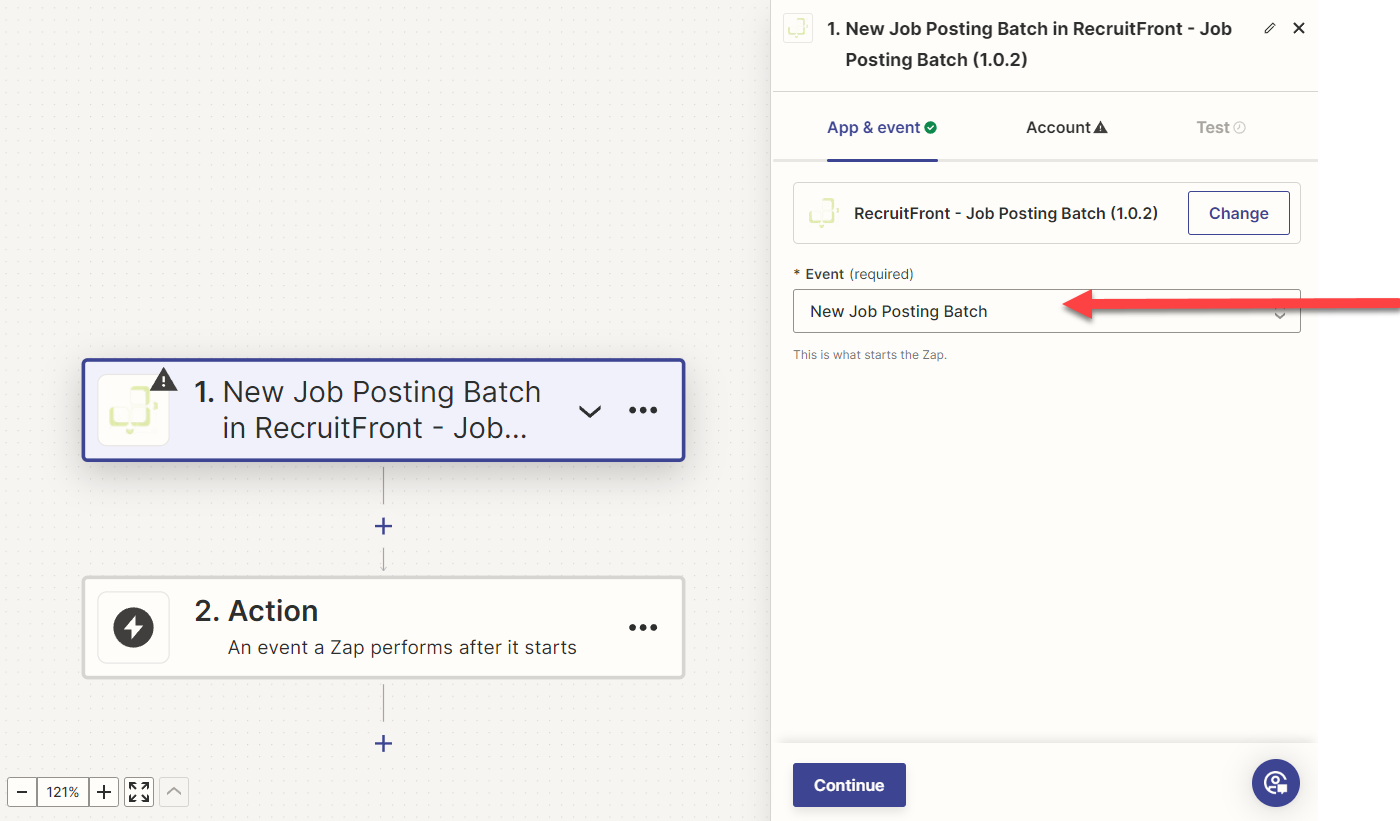Click the Change app button
Screen dimensions: 1400x821
[x=1238, y=213]
